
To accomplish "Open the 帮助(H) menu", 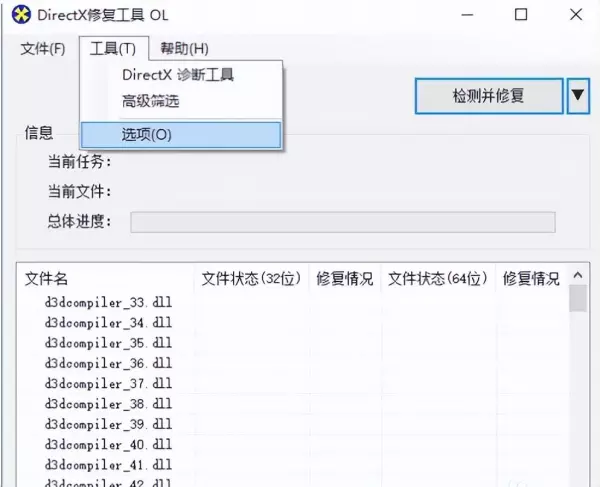I will pyautogui.click(x=184, y=49).
